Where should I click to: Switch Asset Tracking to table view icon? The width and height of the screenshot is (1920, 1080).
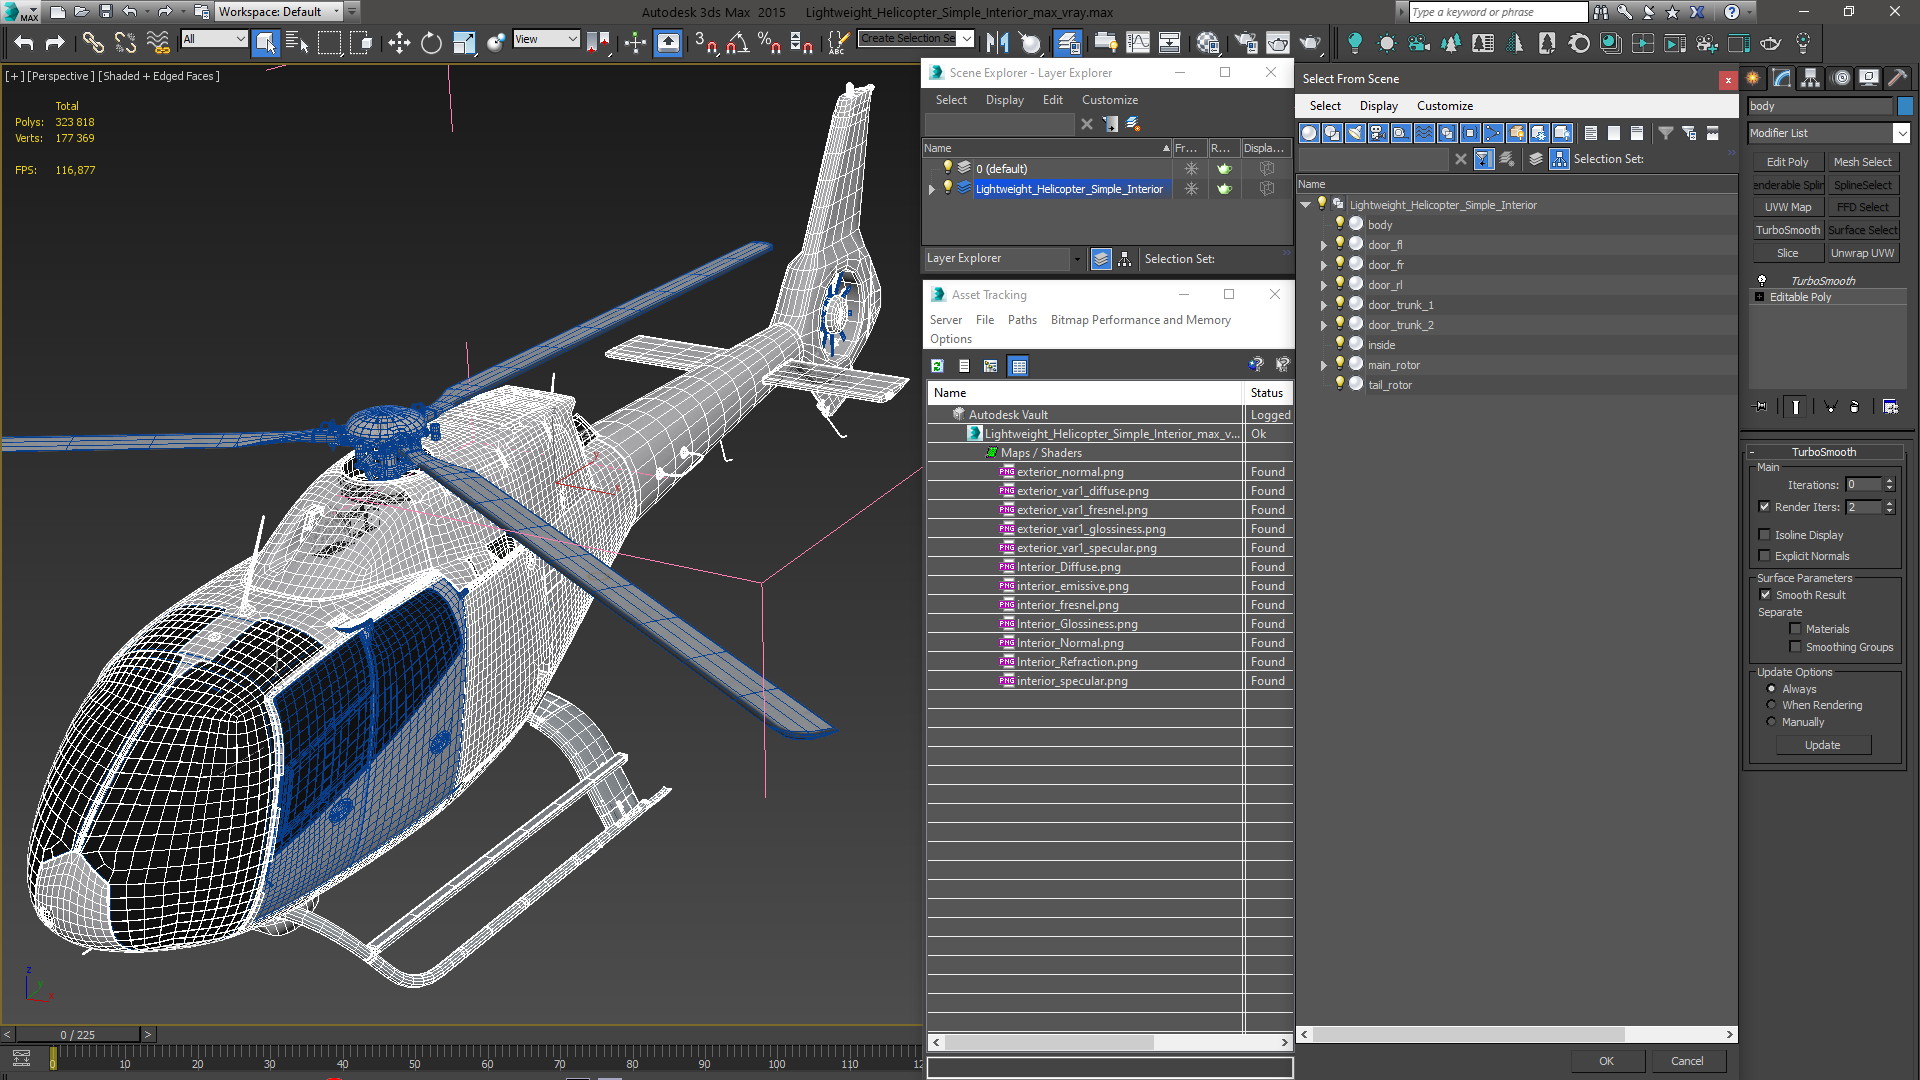(x=1018, y=366)
